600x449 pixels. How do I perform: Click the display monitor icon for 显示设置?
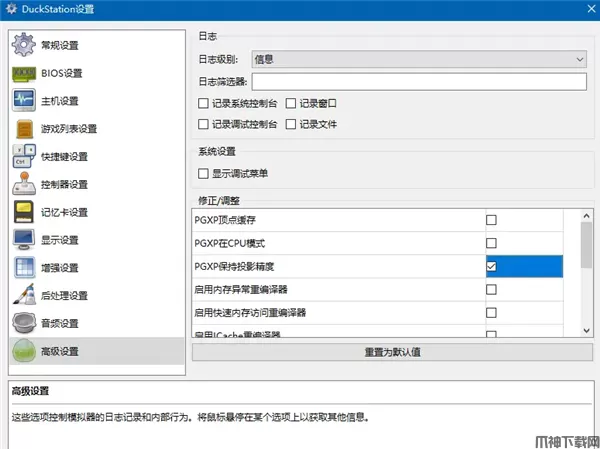pyautogui.click(x=24, y=240)
